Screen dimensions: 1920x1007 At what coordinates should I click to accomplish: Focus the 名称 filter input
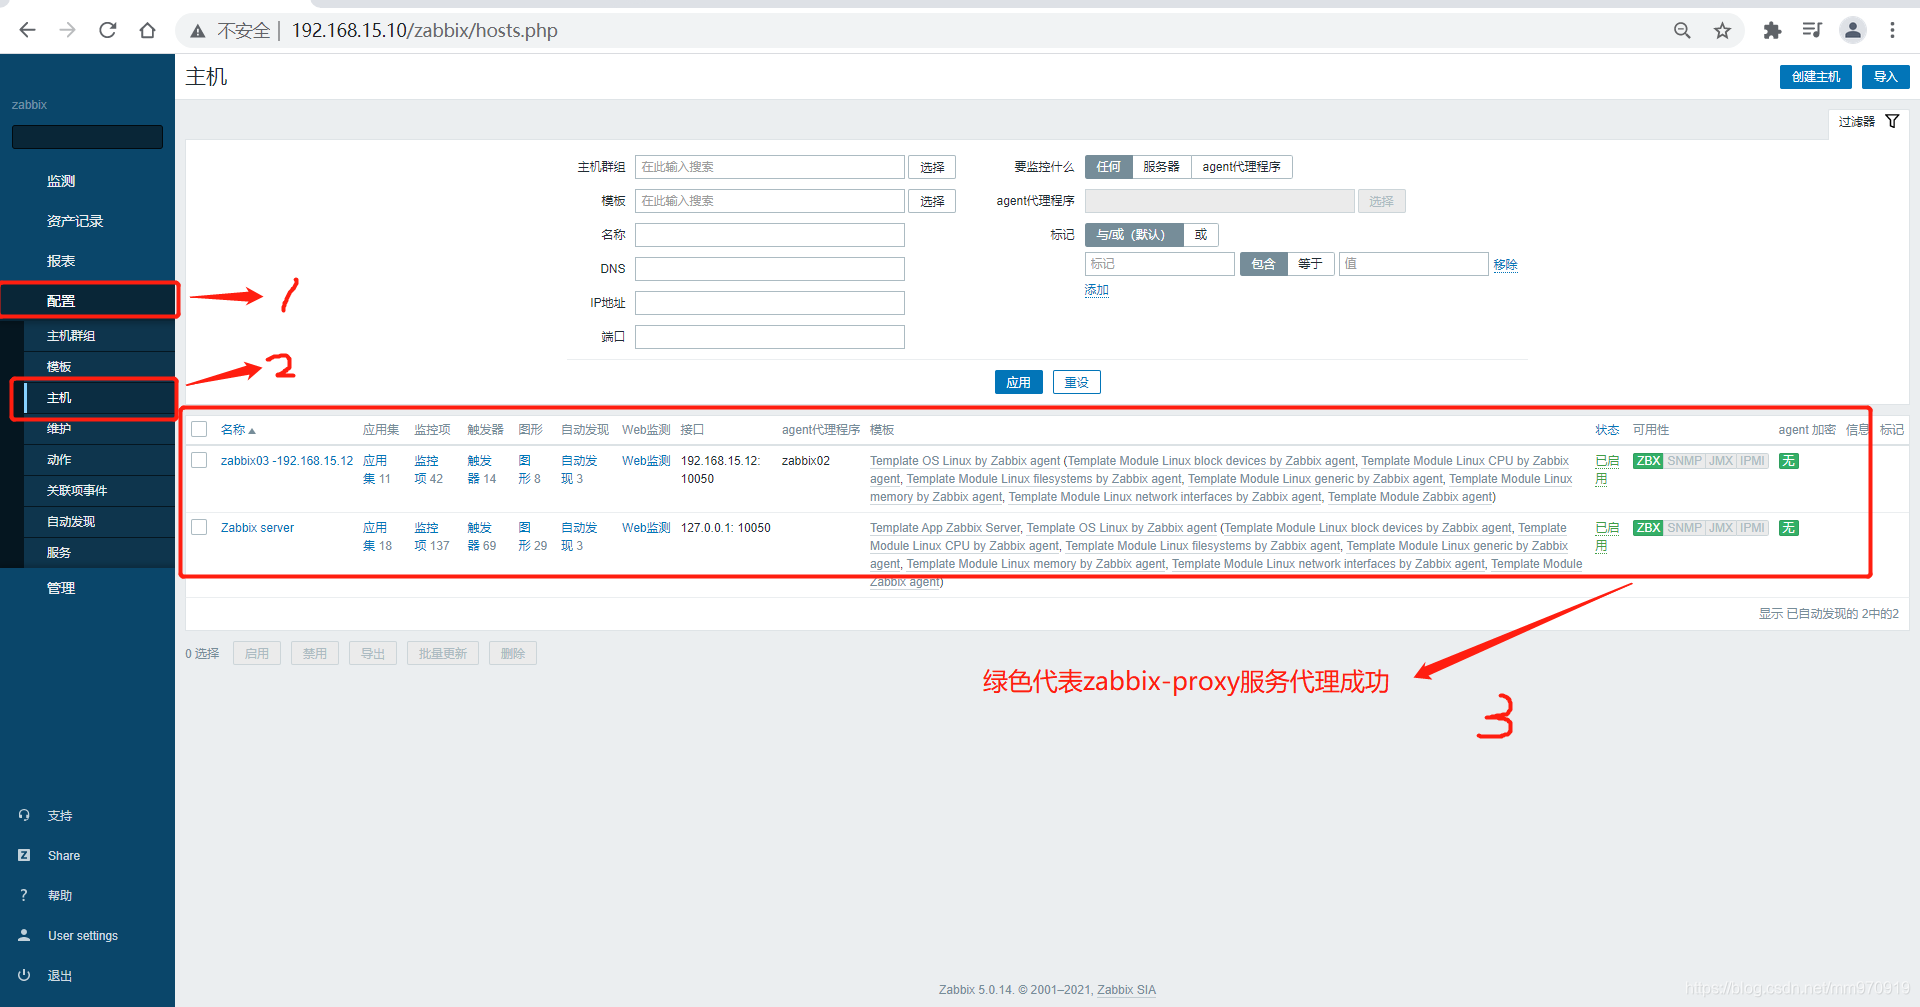(x=769, y=235)
